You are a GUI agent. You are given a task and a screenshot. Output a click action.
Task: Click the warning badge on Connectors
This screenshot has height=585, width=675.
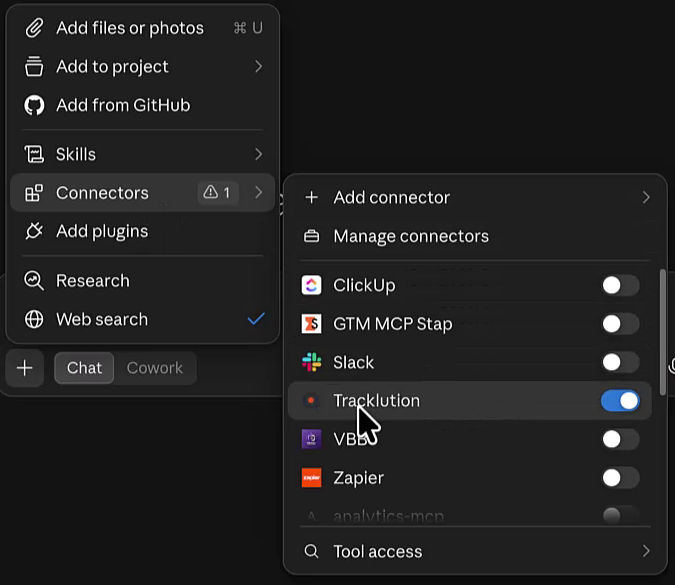(217, 192)
